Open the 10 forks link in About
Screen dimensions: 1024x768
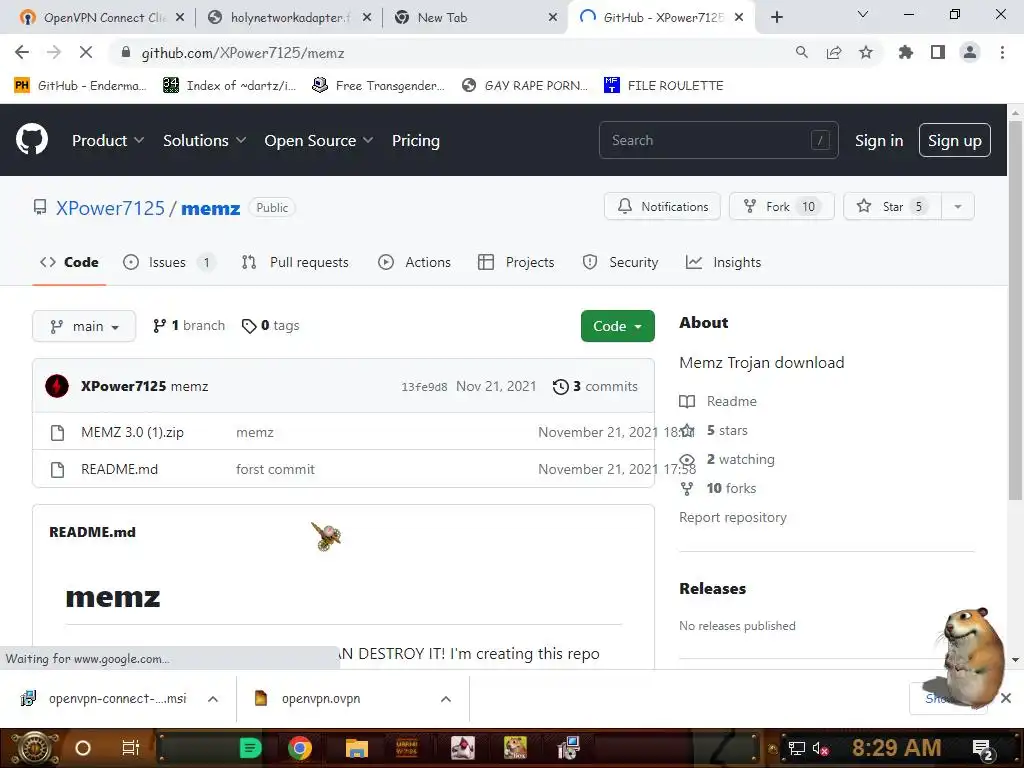731,488
